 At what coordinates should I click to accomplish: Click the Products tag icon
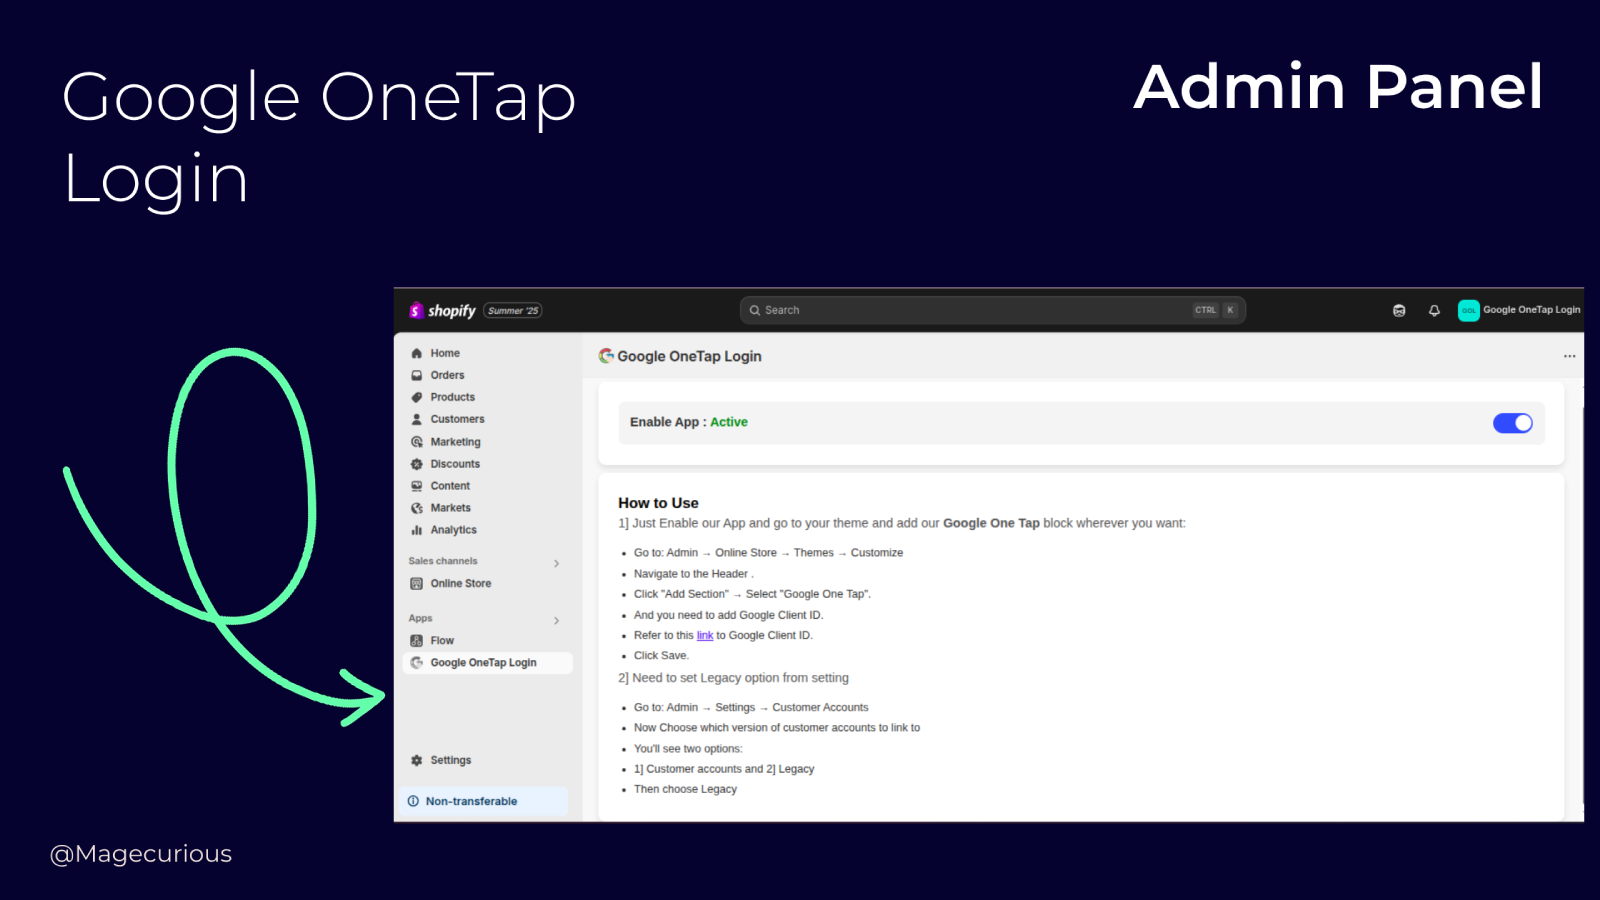[417, 397]
